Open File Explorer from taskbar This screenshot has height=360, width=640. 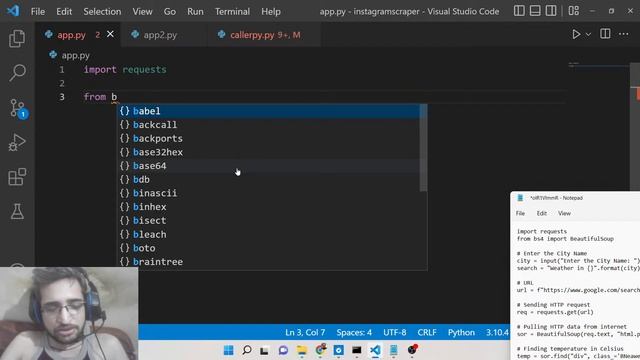[x=302, y=350]
